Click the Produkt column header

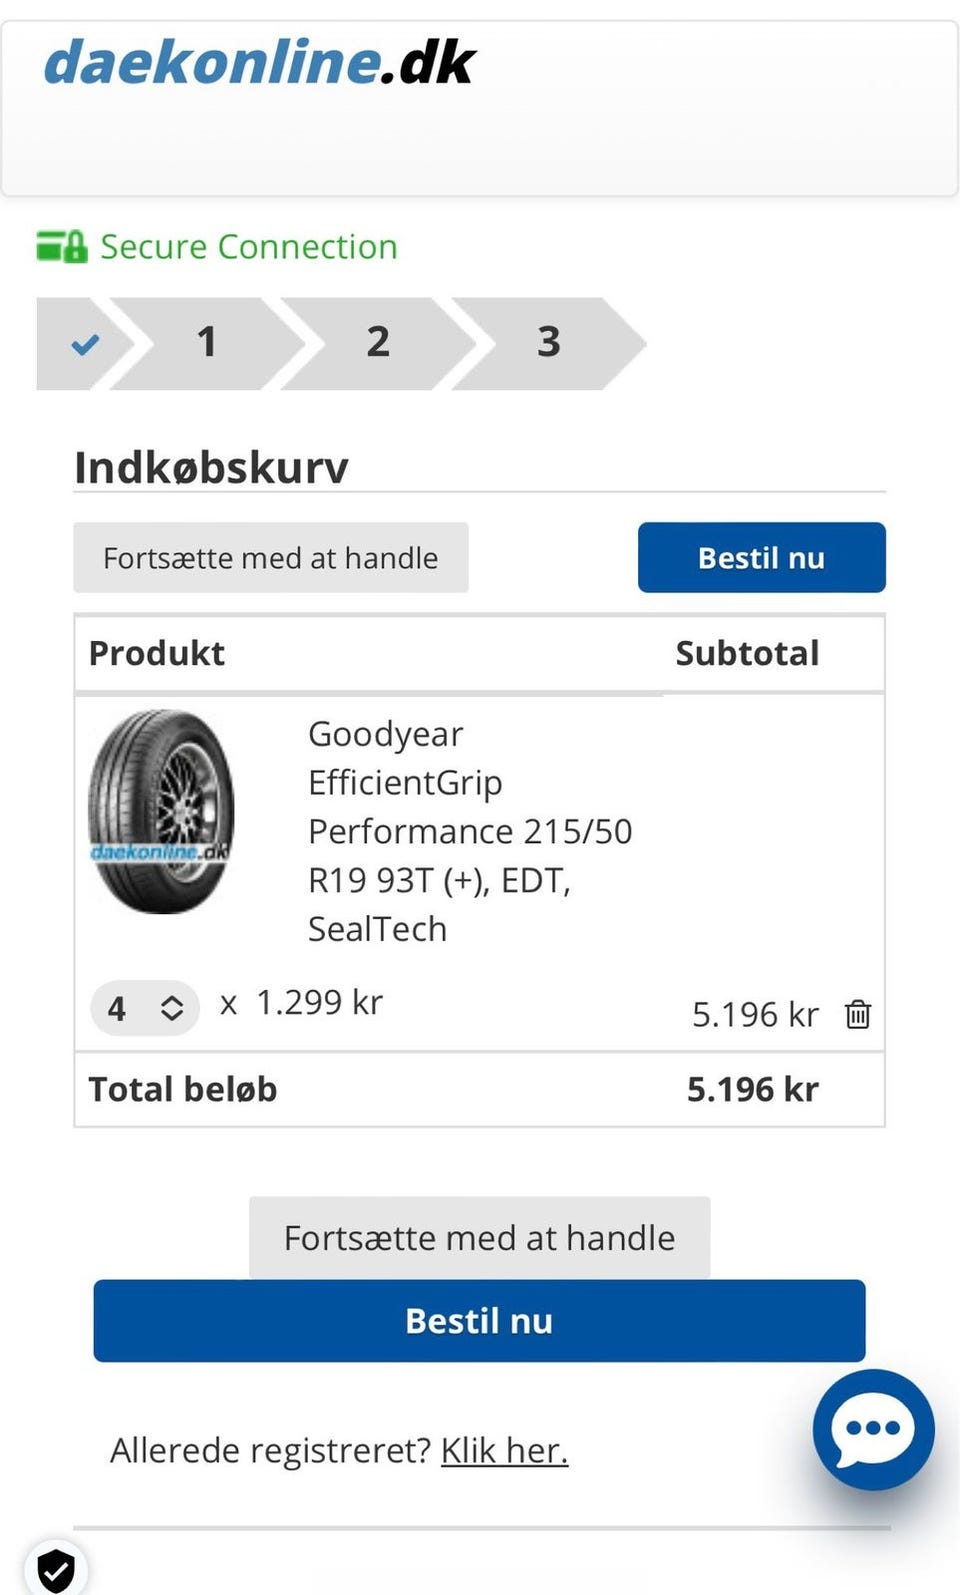[x=157, y=653]
